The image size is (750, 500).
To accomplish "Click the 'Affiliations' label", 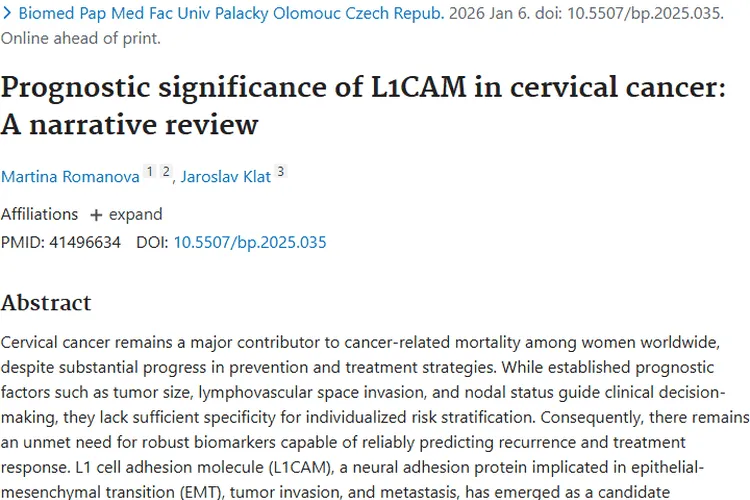I will coord(39,214).
